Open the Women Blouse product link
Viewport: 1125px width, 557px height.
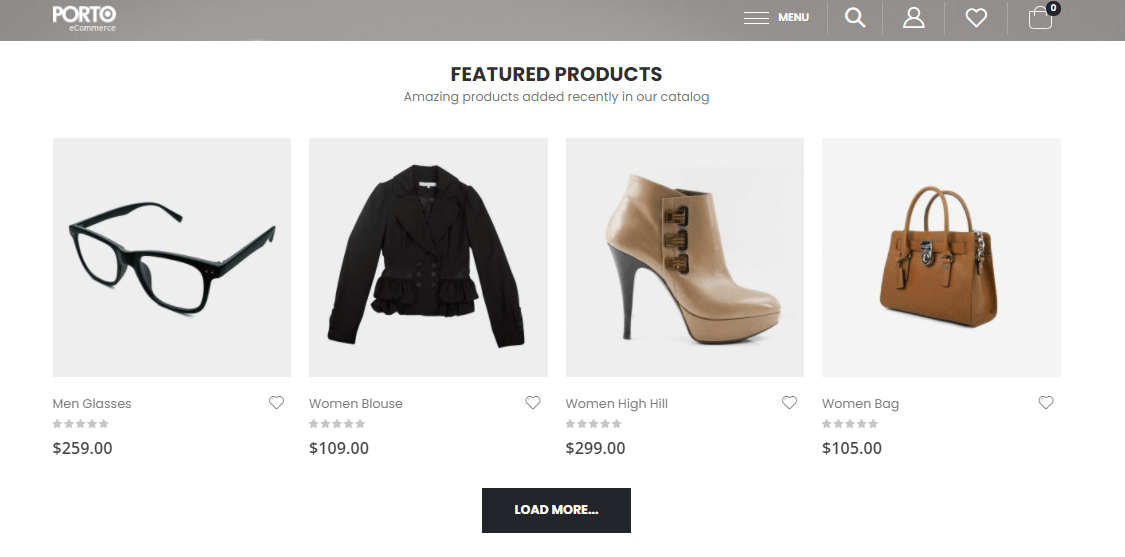(356, 404)
